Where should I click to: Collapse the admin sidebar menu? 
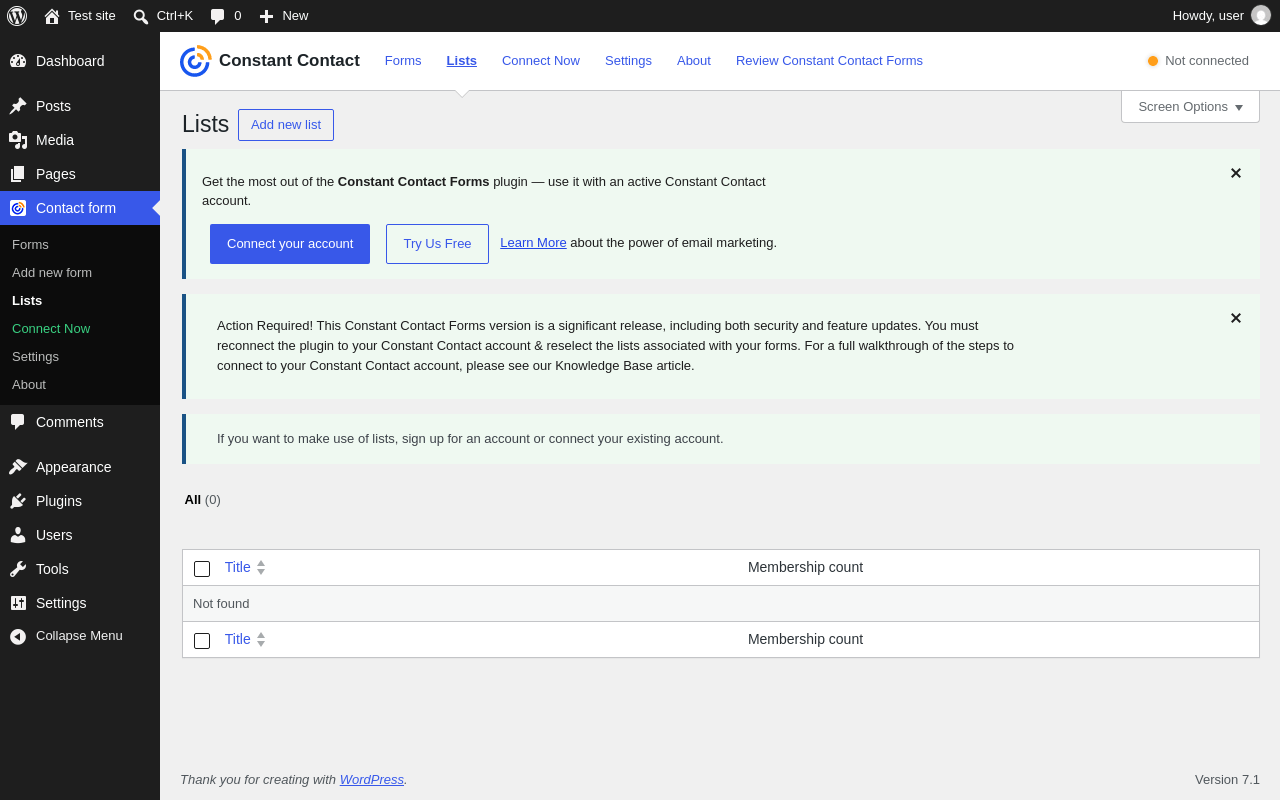80,636
